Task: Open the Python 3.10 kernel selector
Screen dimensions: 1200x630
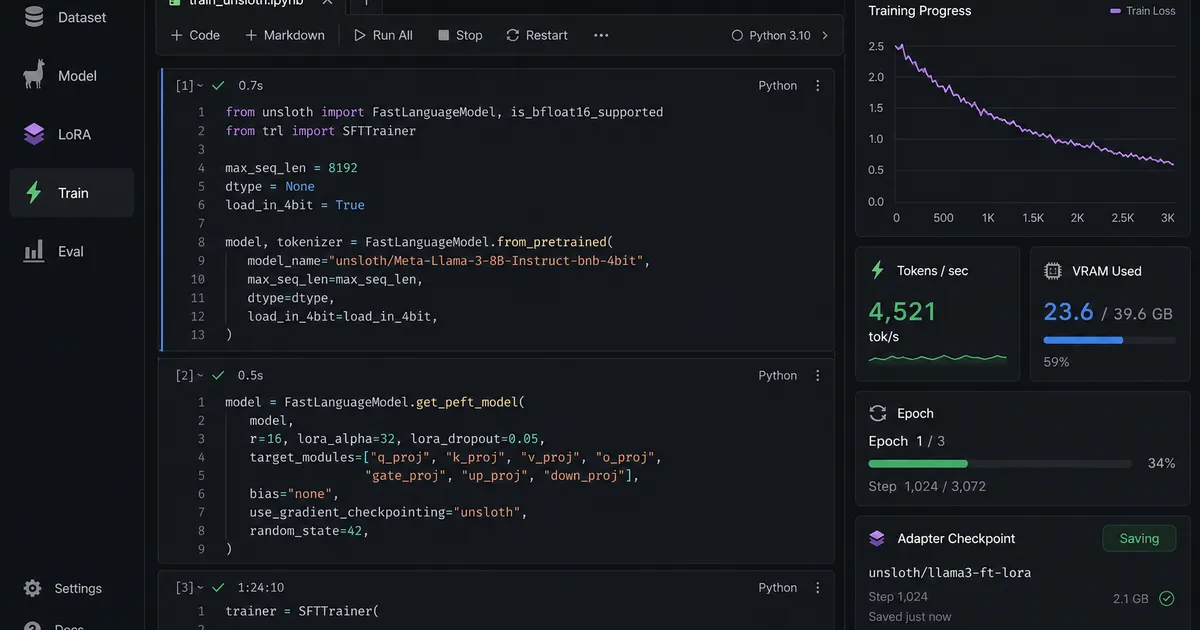Action: (780, 35)
